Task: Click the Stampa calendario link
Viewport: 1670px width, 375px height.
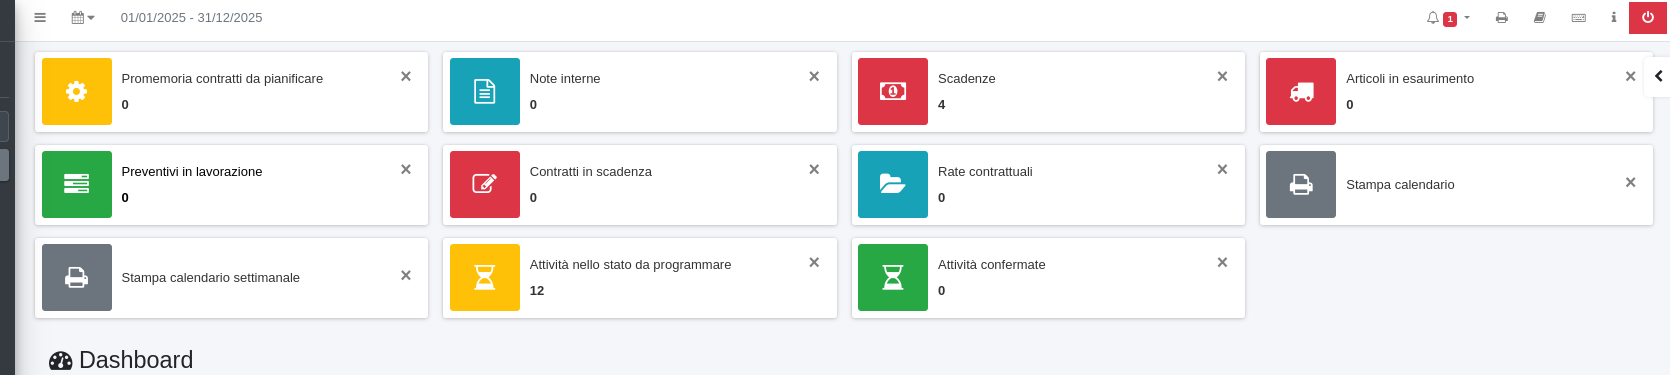Action: 1400,185
